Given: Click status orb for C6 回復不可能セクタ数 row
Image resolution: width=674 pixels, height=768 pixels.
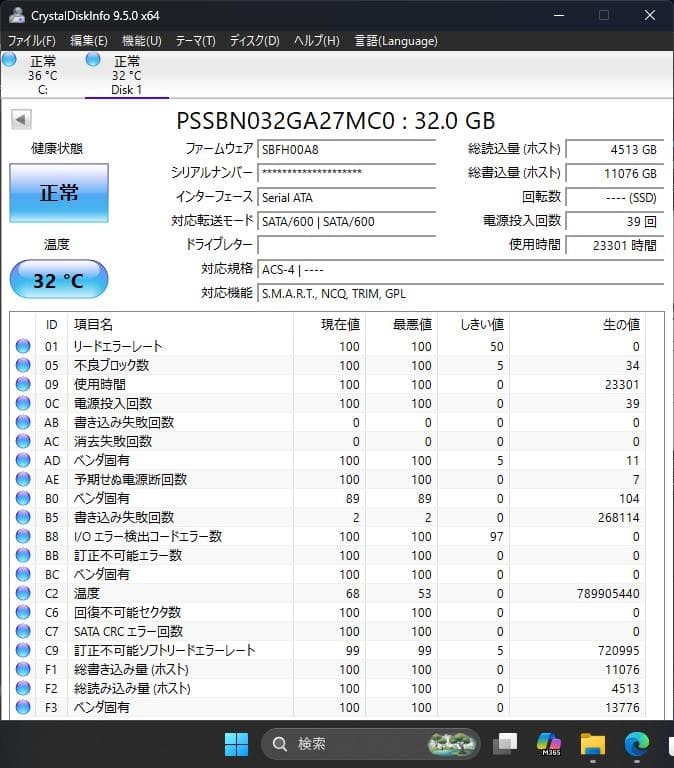Looking at the screenshot, I should [x=23, y=612].
